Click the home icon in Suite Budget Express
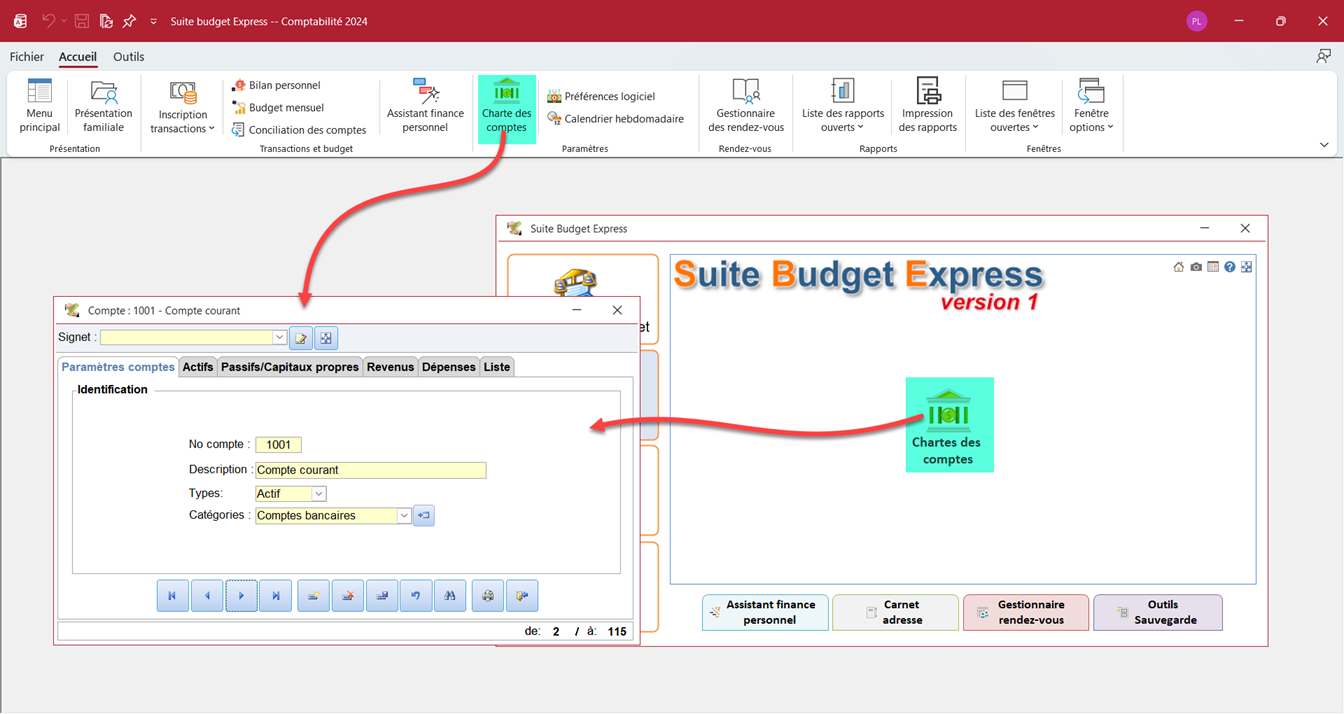The image size is (1344, 714). (1179, 267)
